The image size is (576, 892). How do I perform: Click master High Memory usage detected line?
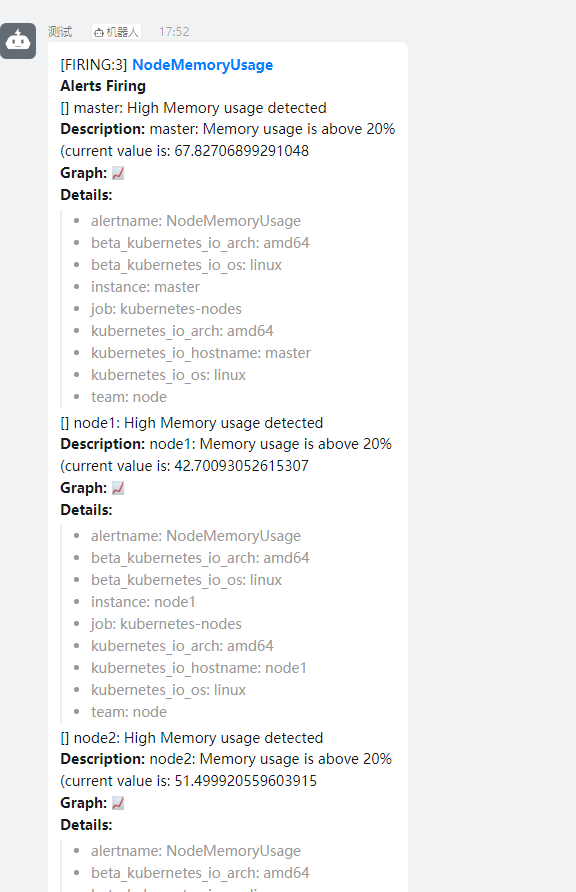(x=193, y=108)
